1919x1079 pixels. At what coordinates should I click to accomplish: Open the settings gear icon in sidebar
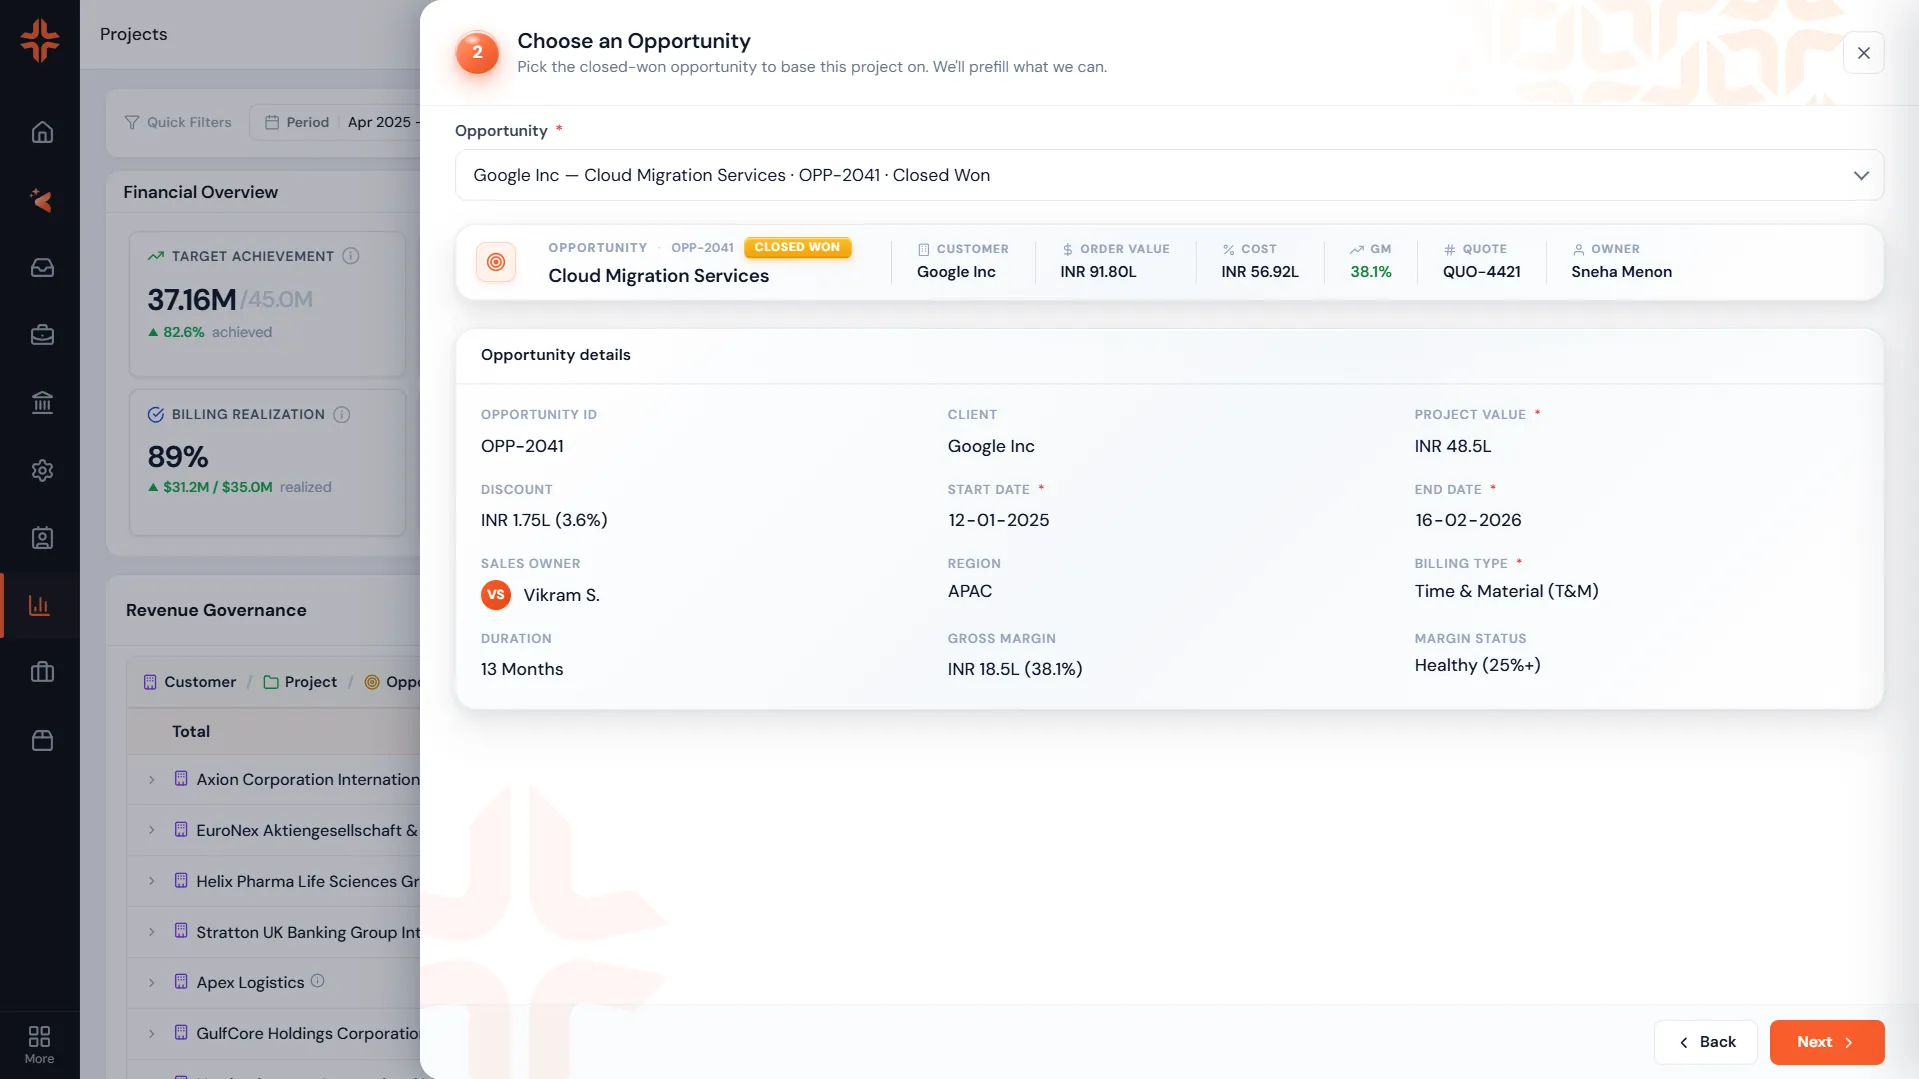[42, 470]
